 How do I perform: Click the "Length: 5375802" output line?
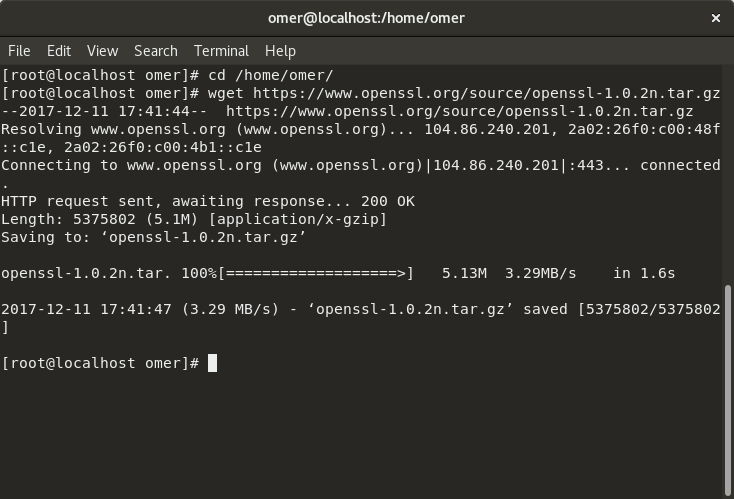[193, 219]
